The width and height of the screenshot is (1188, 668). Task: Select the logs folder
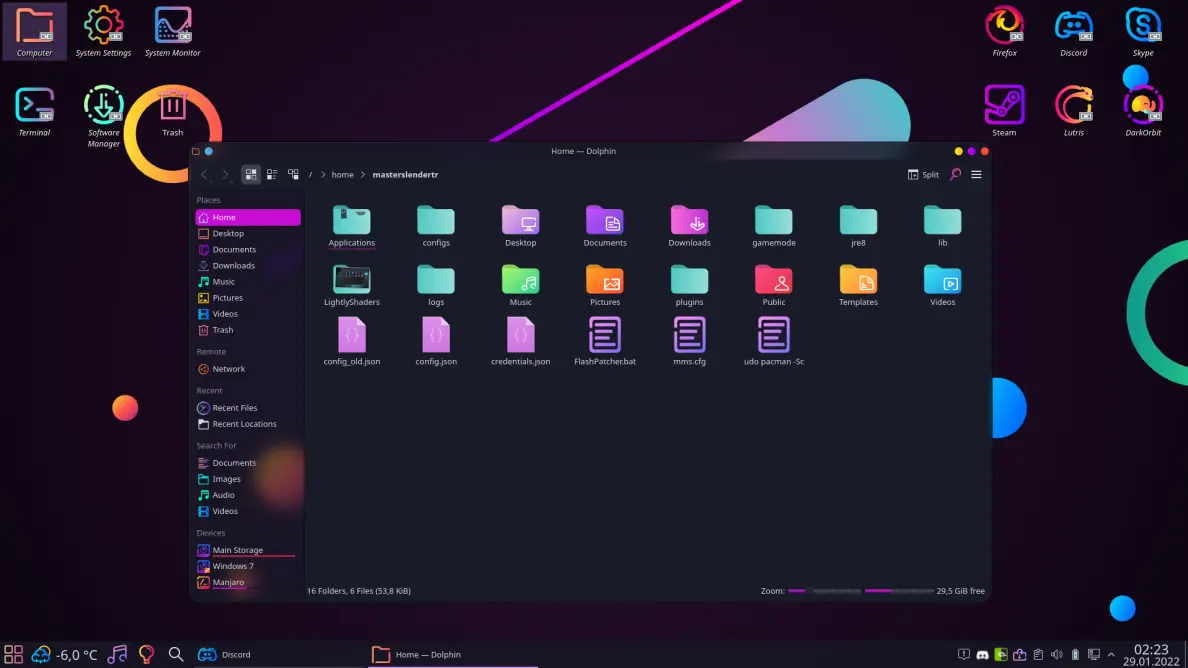coord(436,285)
